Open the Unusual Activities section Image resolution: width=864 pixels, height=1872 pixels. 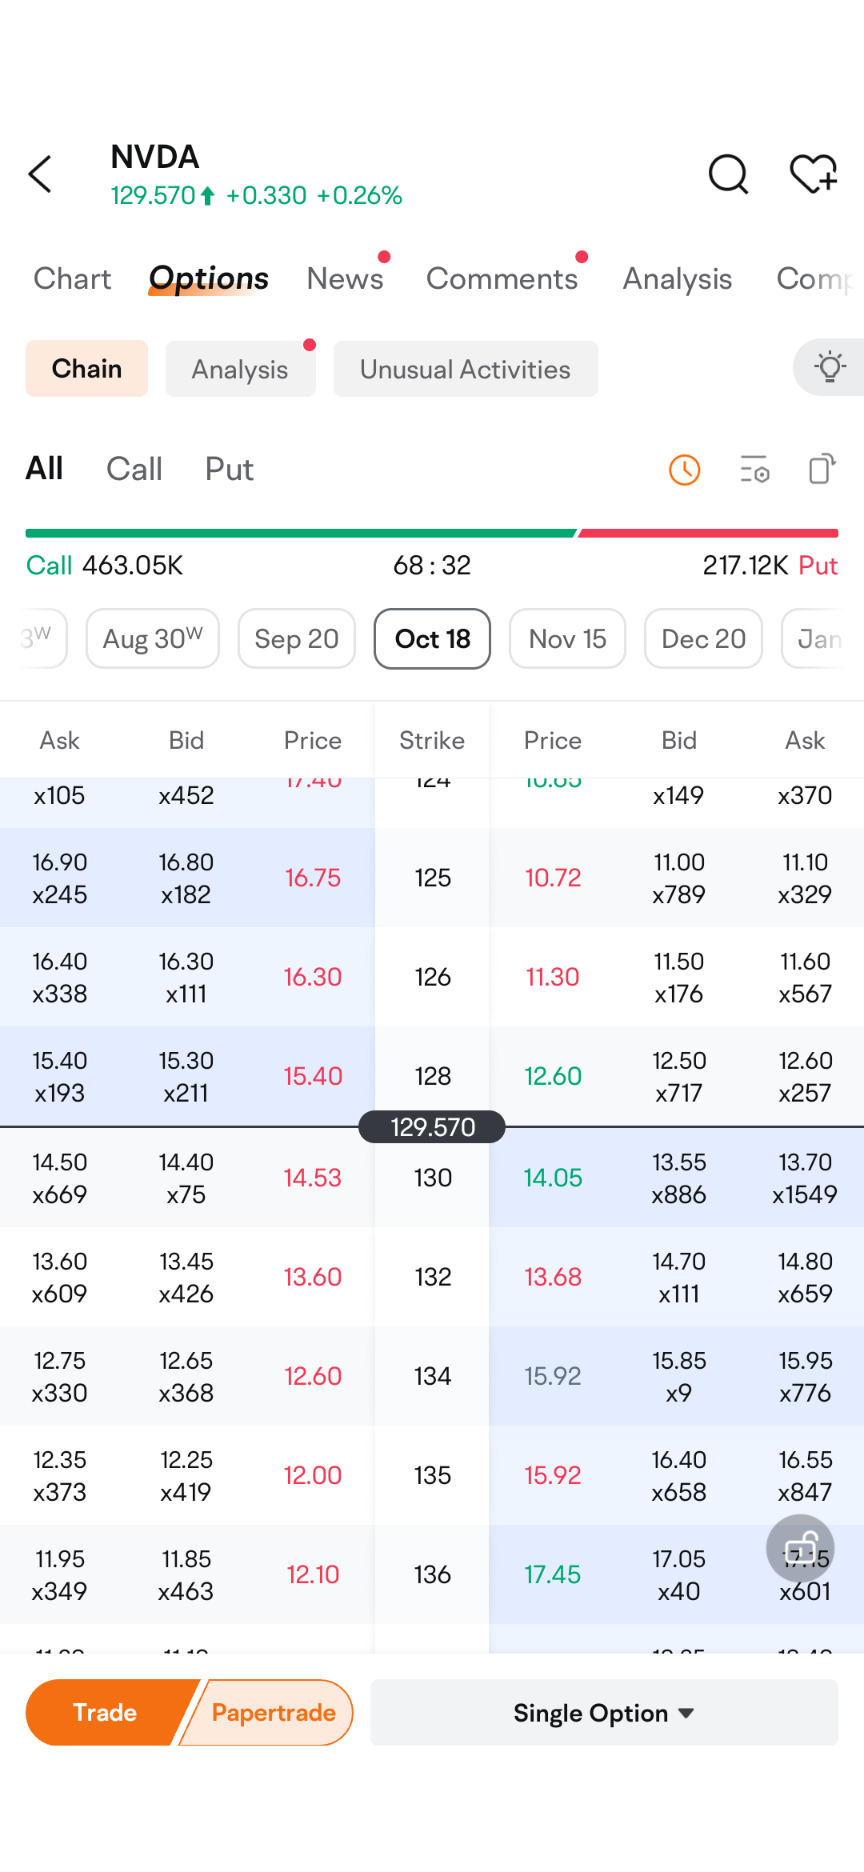click(465, 369)
